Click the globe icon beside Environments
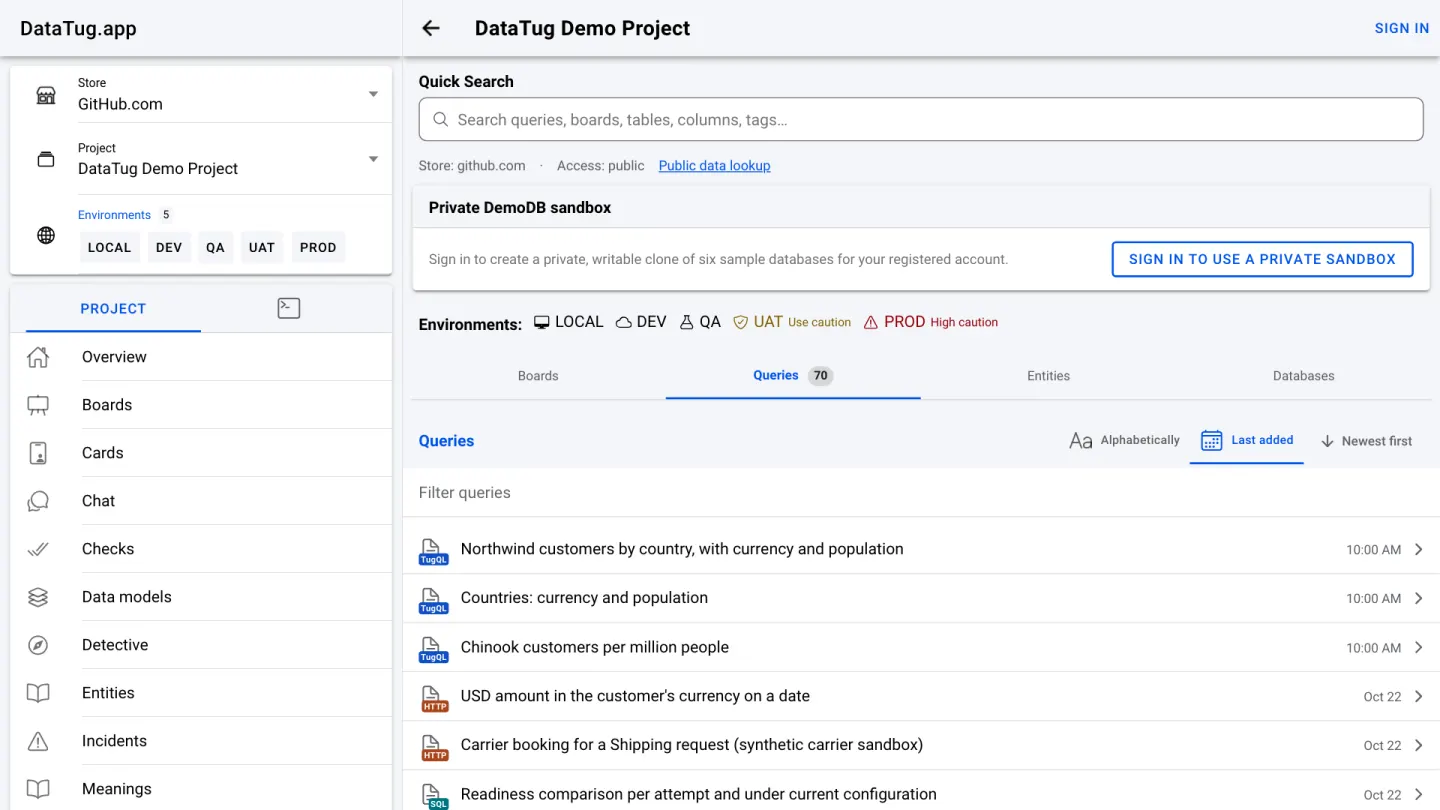Viewport: 1440px width, 810px height. pyautogui.click(x=46, y=236)
